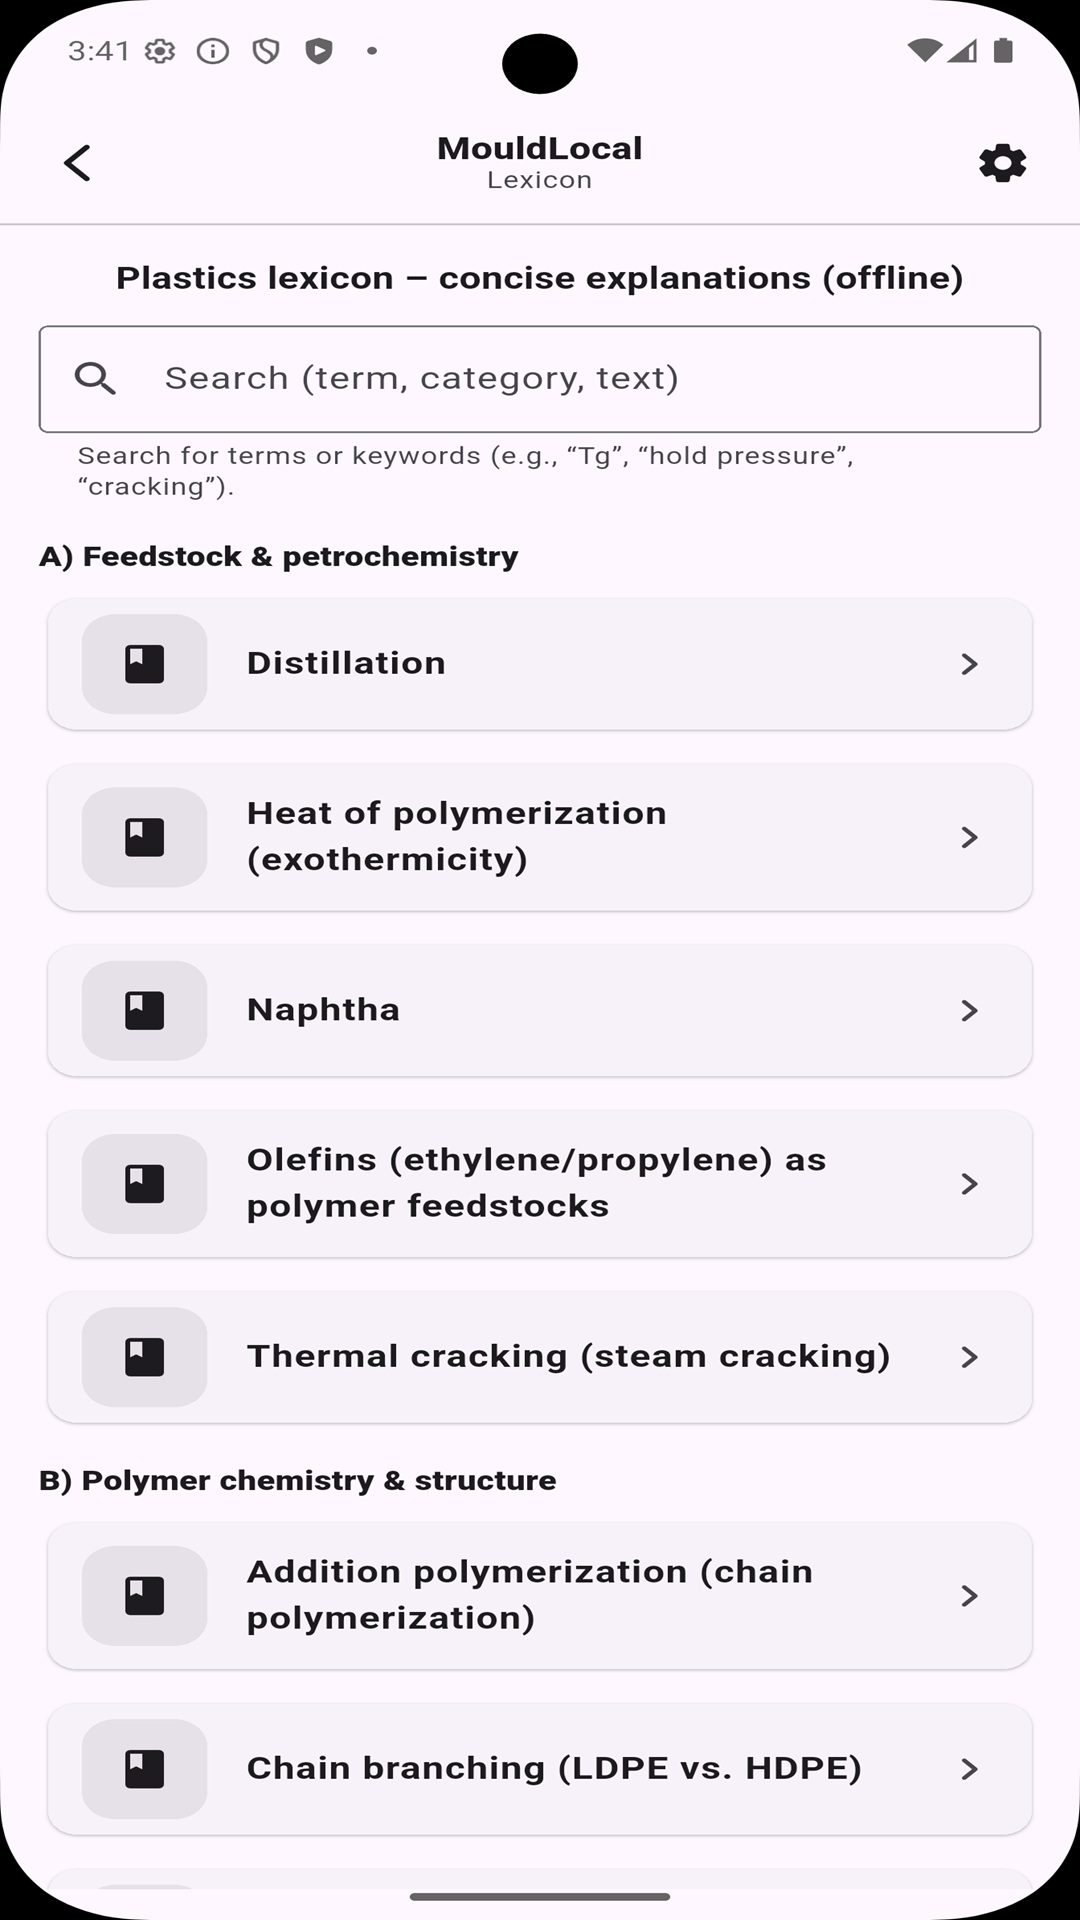Tap the search magnifier icon
The width and height of the screenshot is (1080, 1920).
click(95, 378)
